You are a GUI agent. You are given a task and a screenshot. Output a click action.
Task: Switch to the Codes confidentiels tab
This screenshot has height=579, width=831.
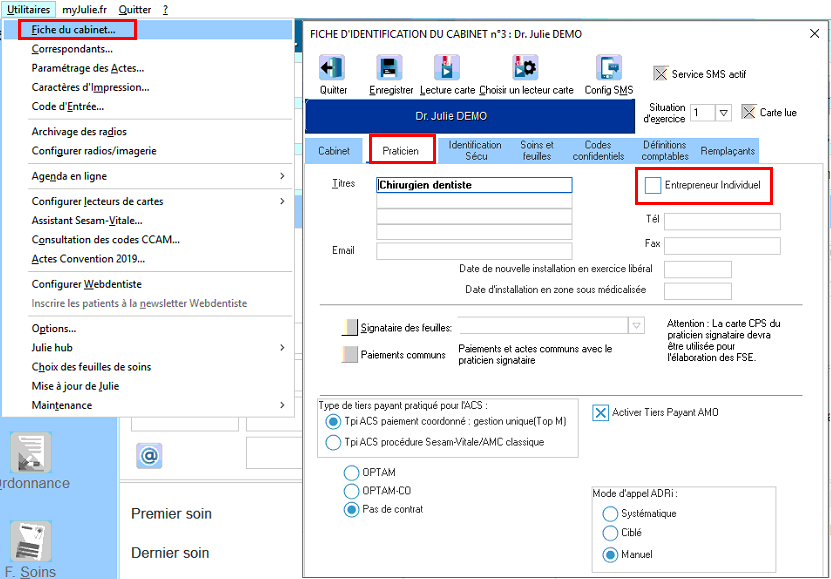(x=598, y=150)
